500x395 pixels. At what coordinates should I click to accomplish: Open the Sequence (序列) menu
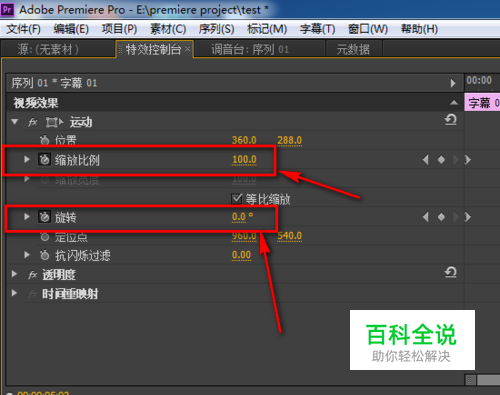(216, 29)
